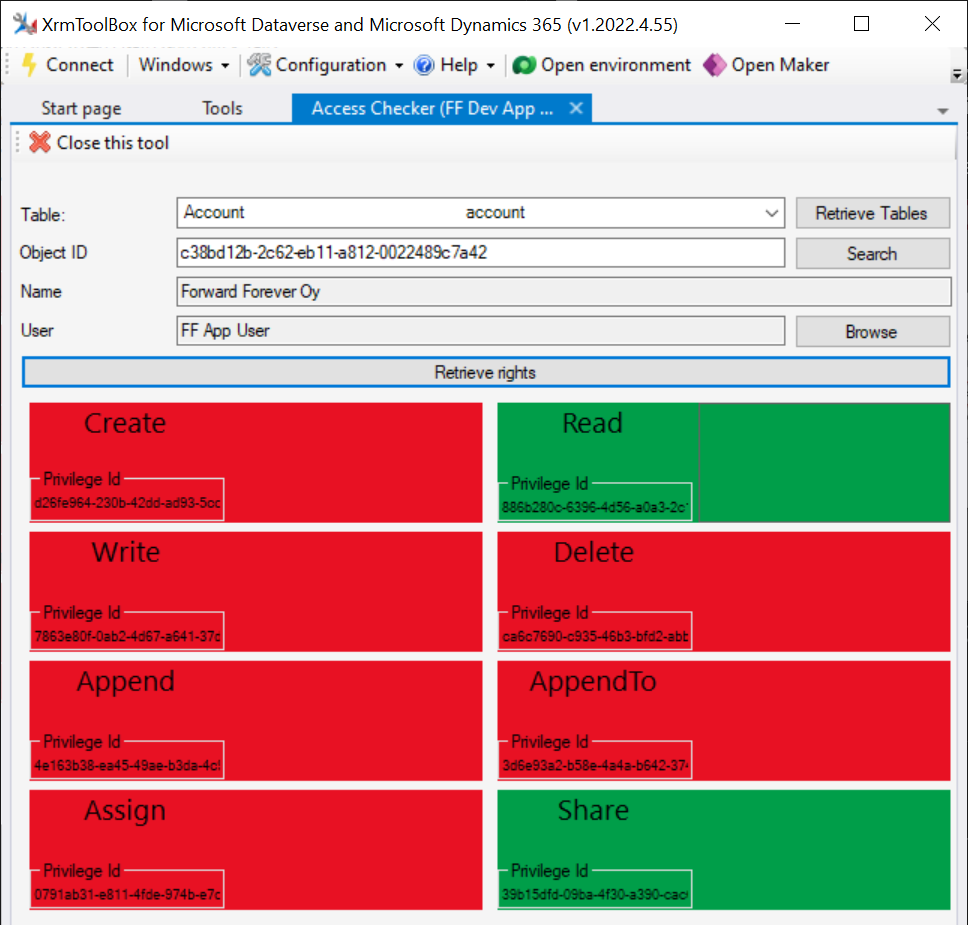
Task: Minimize the XrmToolBox window
Action: pos(793,24)
